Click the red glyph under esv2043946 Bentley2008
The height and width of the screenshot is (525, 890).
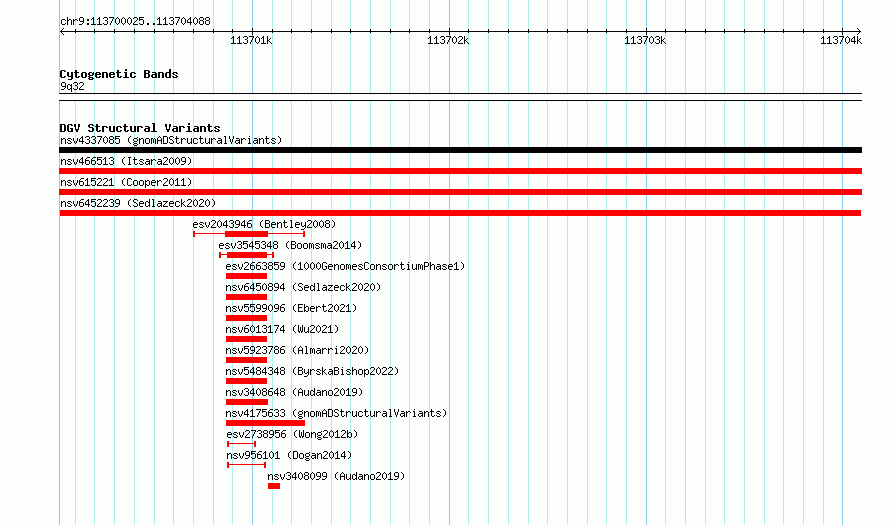pyautogui.click(x=249, y=234)
